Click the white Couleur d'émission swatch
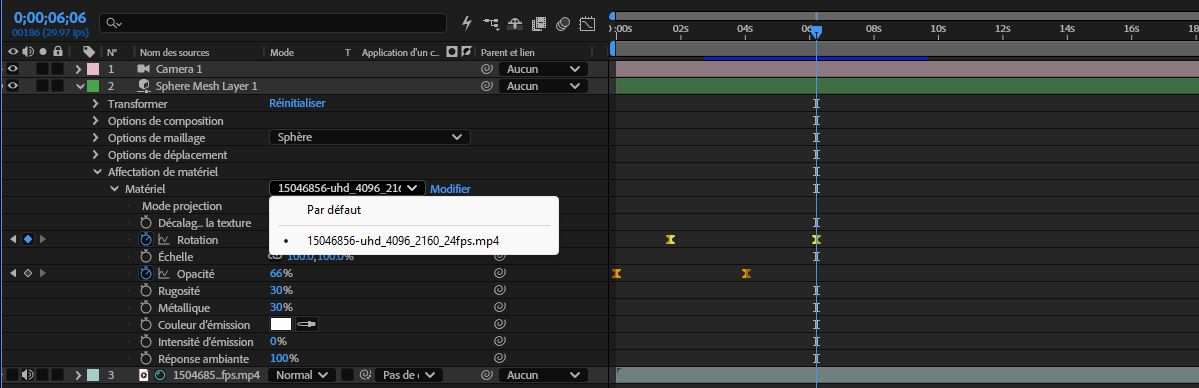This screenshot has height=388, width=1199. (x=281, y=324)
